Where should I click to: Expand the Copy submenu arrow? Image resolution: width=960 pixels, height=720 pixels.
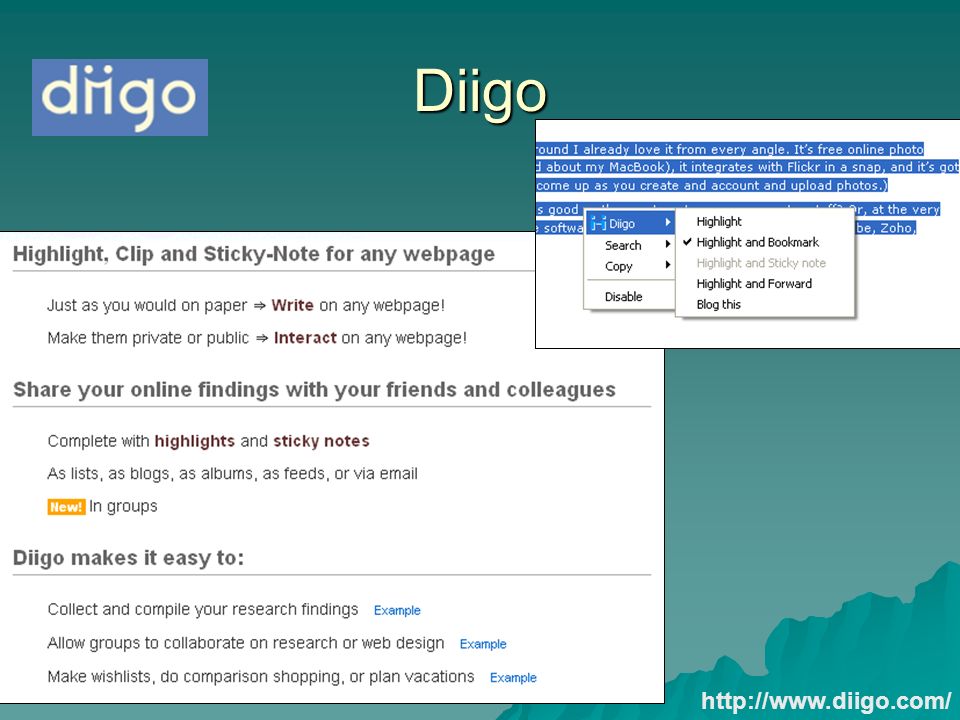[x=668, y=266]
